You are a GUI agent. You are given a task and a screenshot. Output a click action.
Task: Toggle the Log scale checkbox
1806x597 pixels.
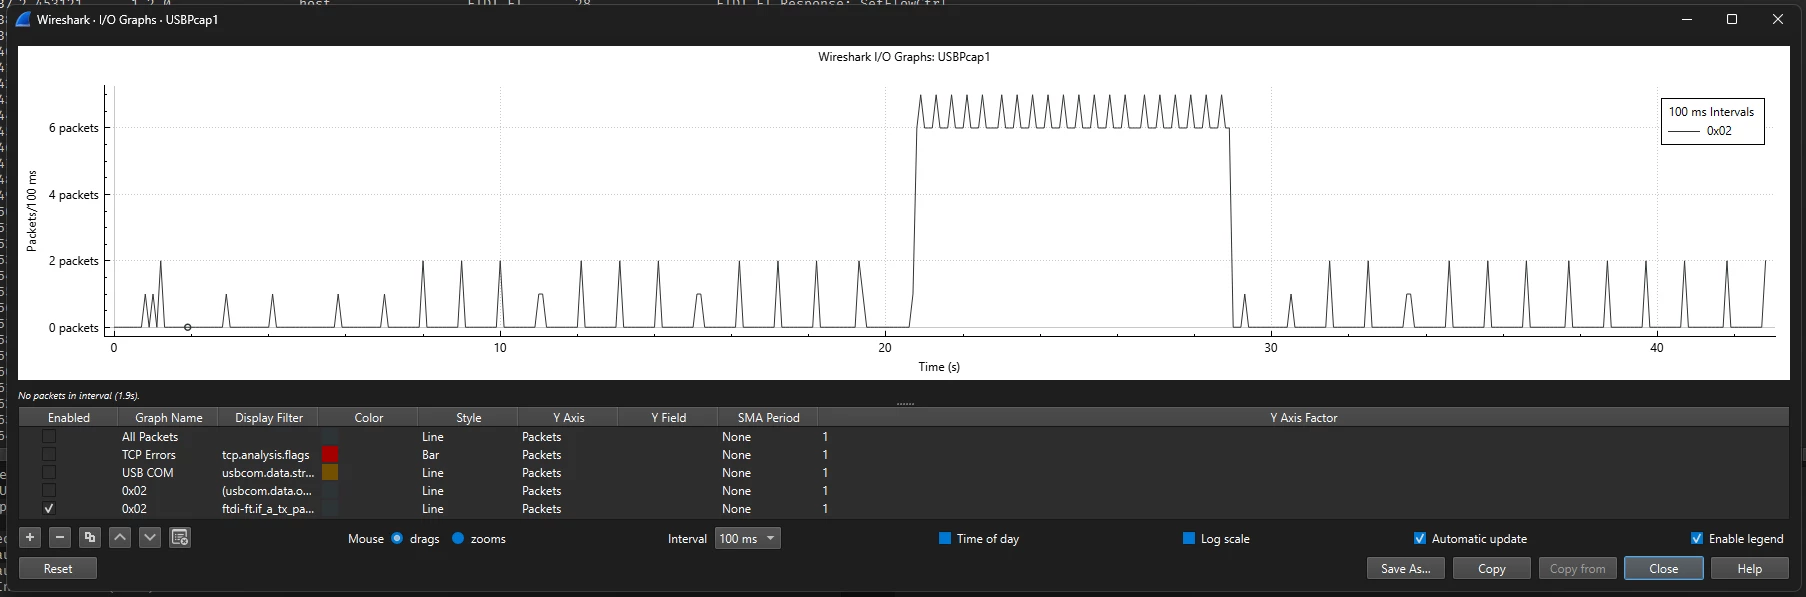click(x=1189, y=538)
